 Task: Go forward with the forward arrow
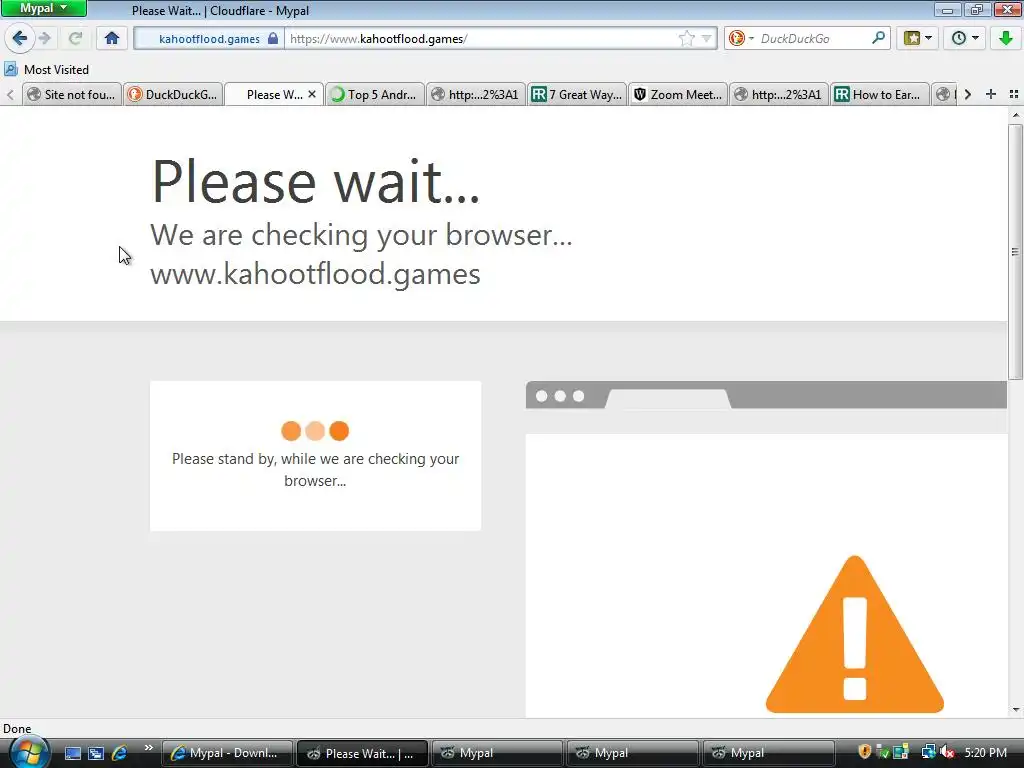[45, 39]
